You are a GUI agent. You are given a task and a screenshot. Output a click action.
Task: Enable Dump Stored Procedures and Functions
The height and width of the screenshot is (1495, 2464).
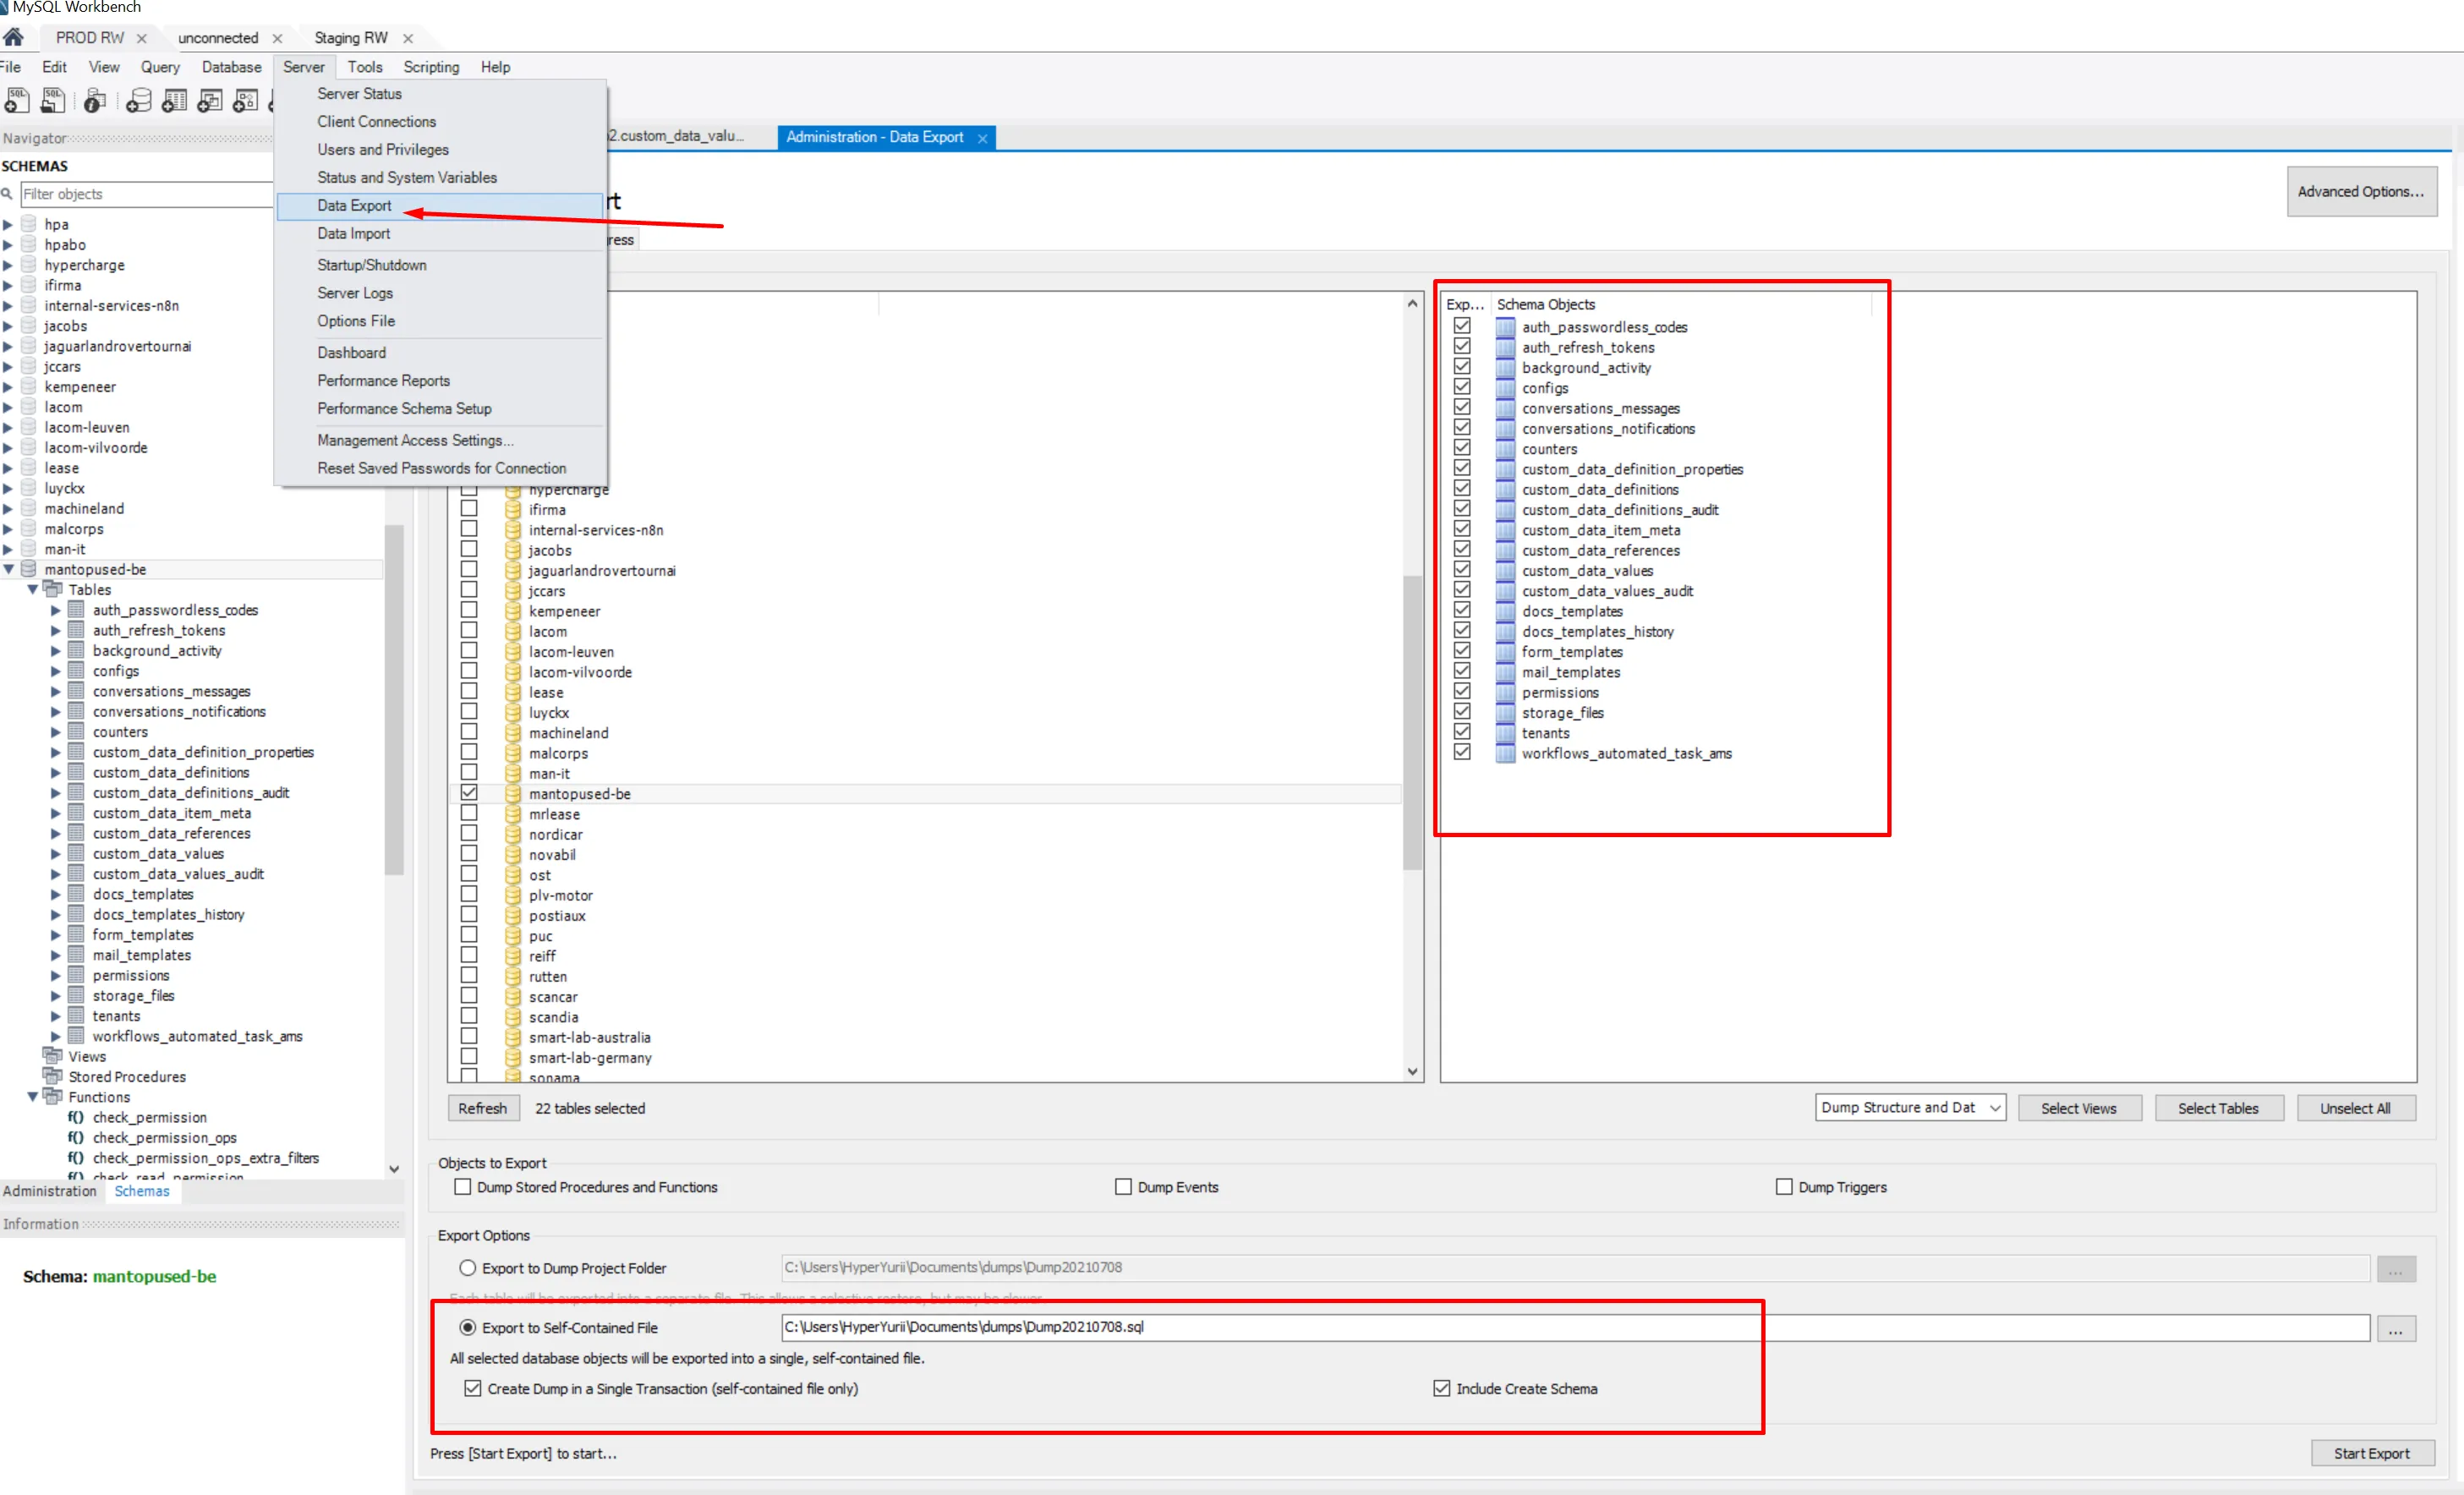pyautogui.click(x=463, y=1187)
